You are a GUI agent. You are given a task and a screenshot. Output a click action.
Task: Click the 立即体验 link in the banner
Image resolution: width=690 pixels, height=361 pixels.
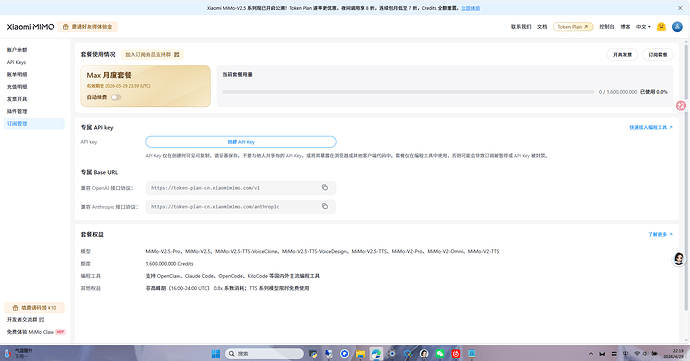pyautogui.click(x=470, y=8)
